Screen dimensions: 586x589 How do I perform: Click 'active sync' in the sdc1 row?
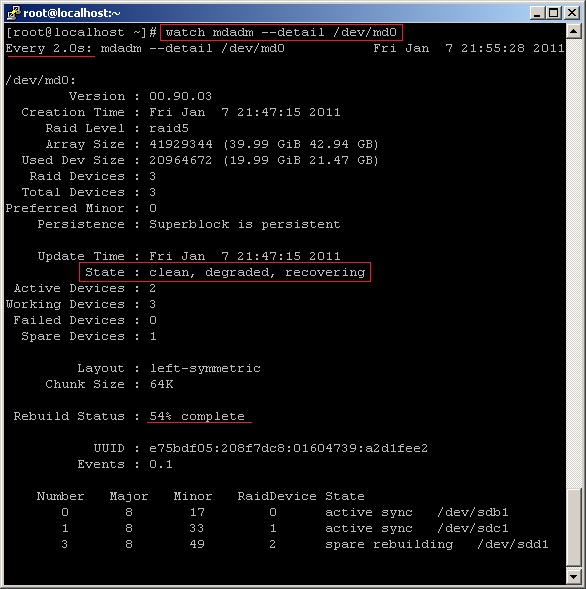[x=369, y=528]
